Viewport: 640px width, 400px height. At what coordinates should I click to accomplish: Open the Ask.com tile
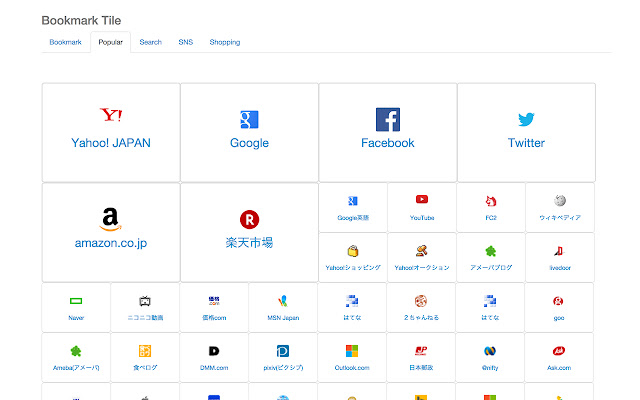[559, 358]
